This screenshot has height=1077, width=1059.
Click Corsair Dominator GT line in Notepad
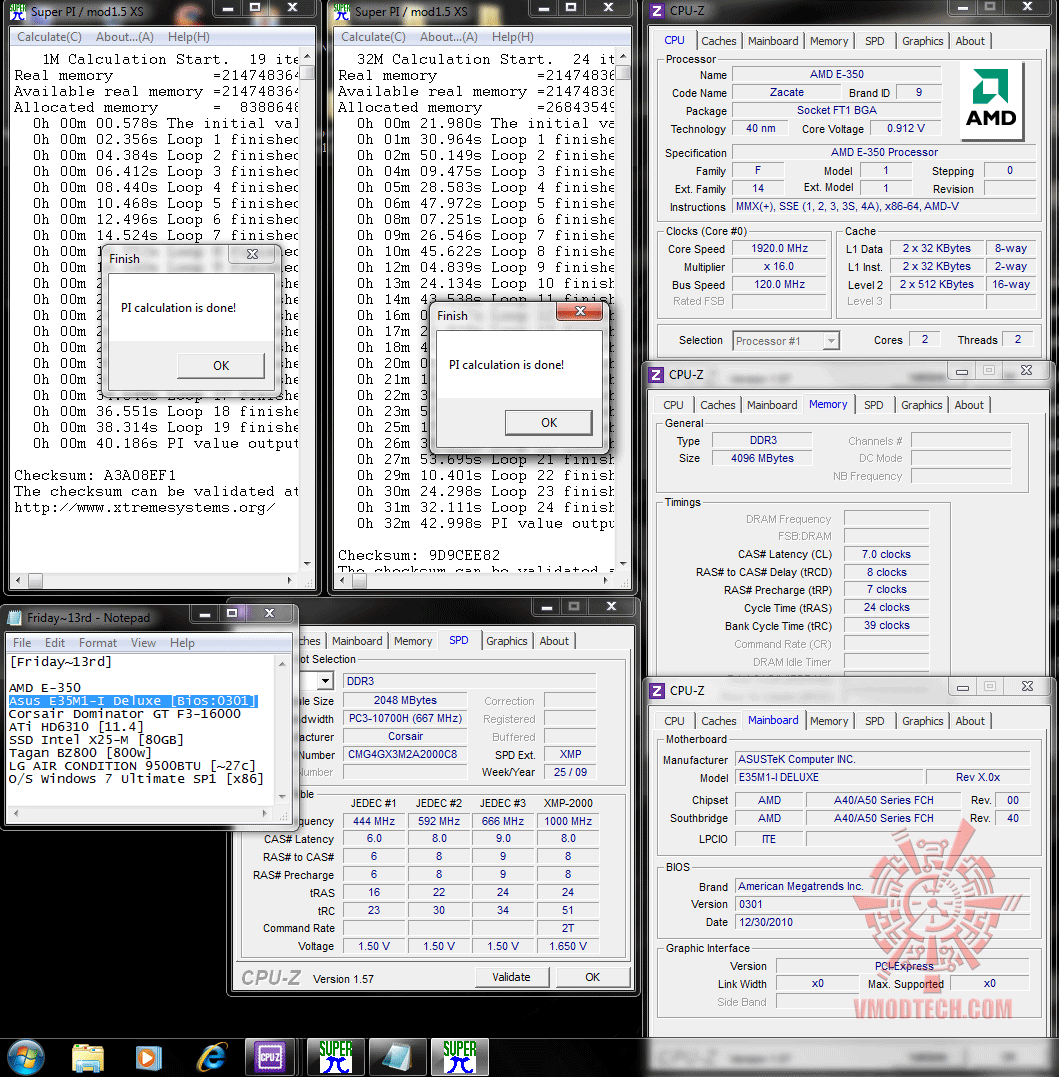(124, 714)
